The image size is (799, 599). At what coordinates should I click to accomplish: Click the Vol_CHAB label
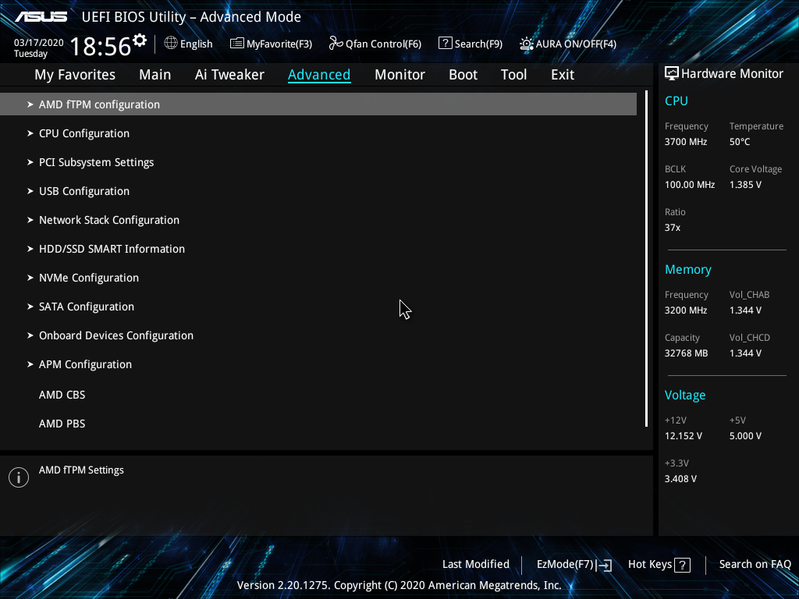[x=749, y=295]
